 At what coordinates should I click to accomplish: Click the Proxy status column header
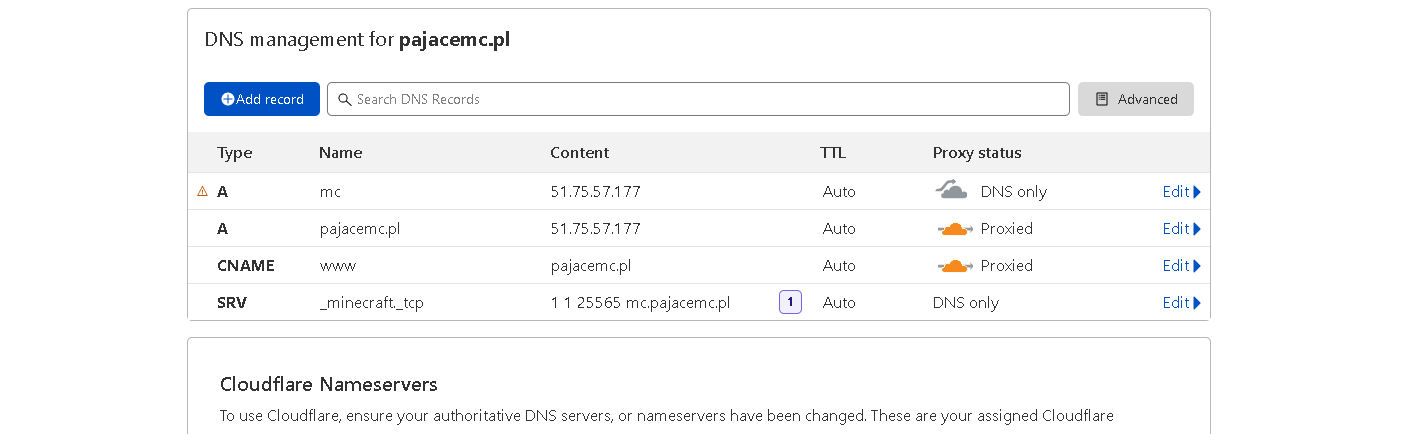(977, 153)
